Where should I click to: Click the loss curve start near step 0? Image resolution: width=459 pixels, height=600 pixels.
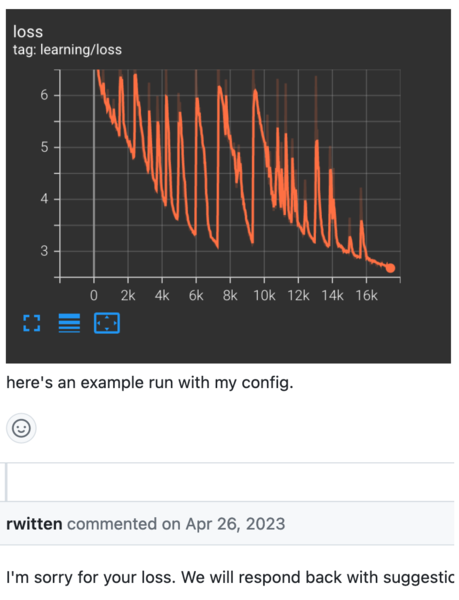[98, 73]
